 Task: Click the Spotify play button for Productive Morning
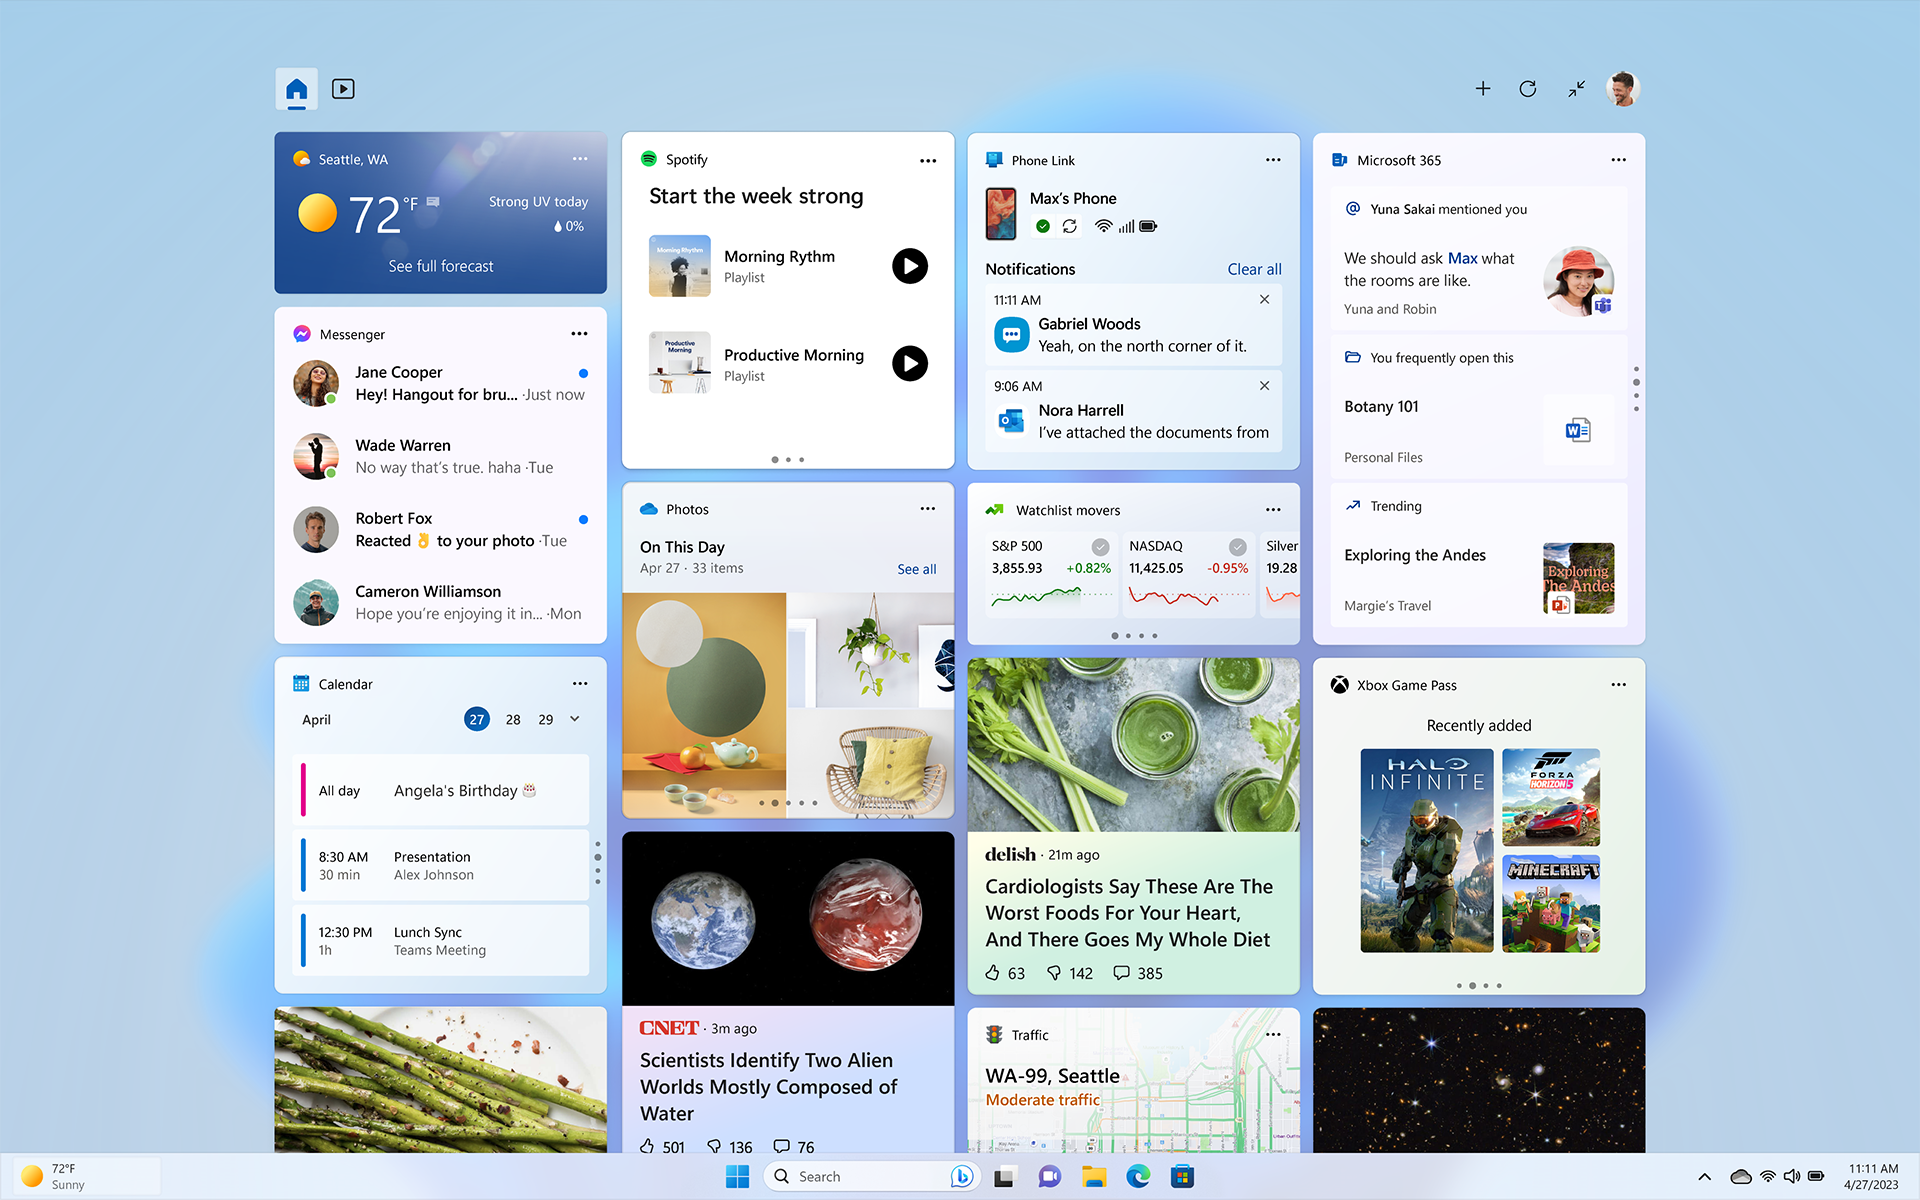click(x=907, y=364)
